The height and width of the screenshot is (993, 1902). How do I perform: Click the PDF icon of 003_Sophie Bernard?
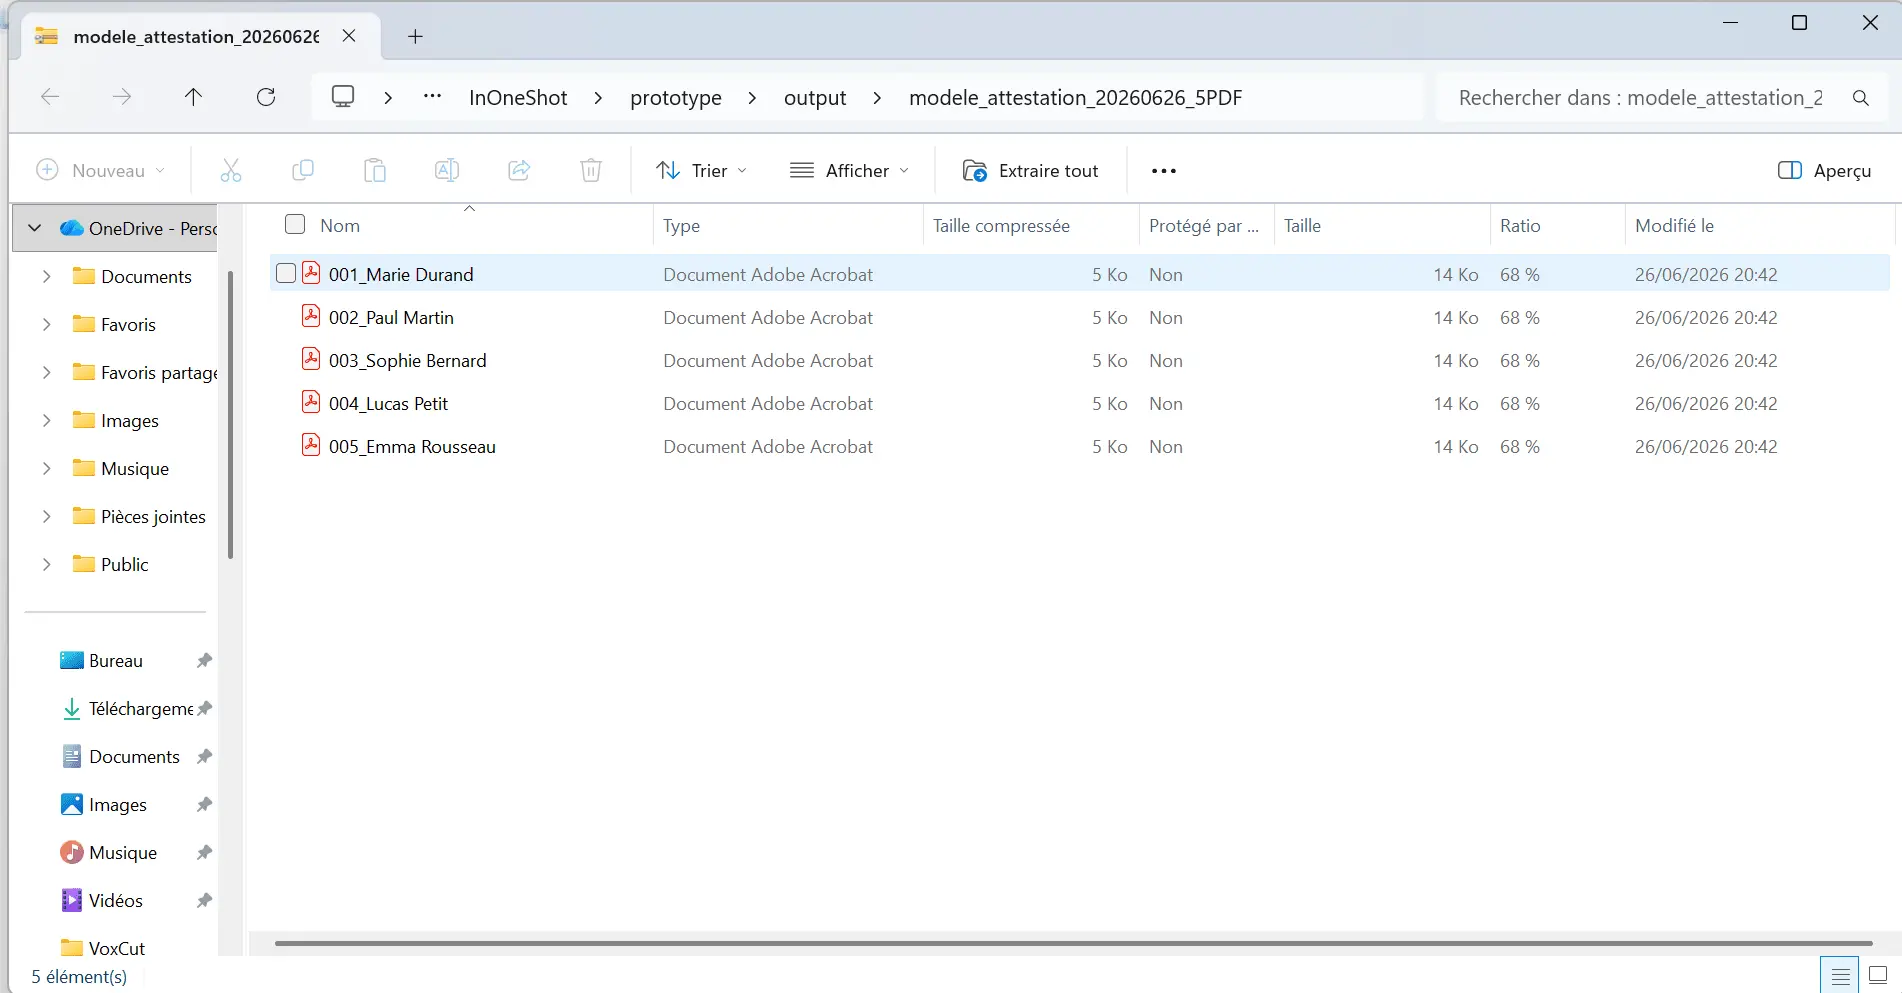(311, 360)
